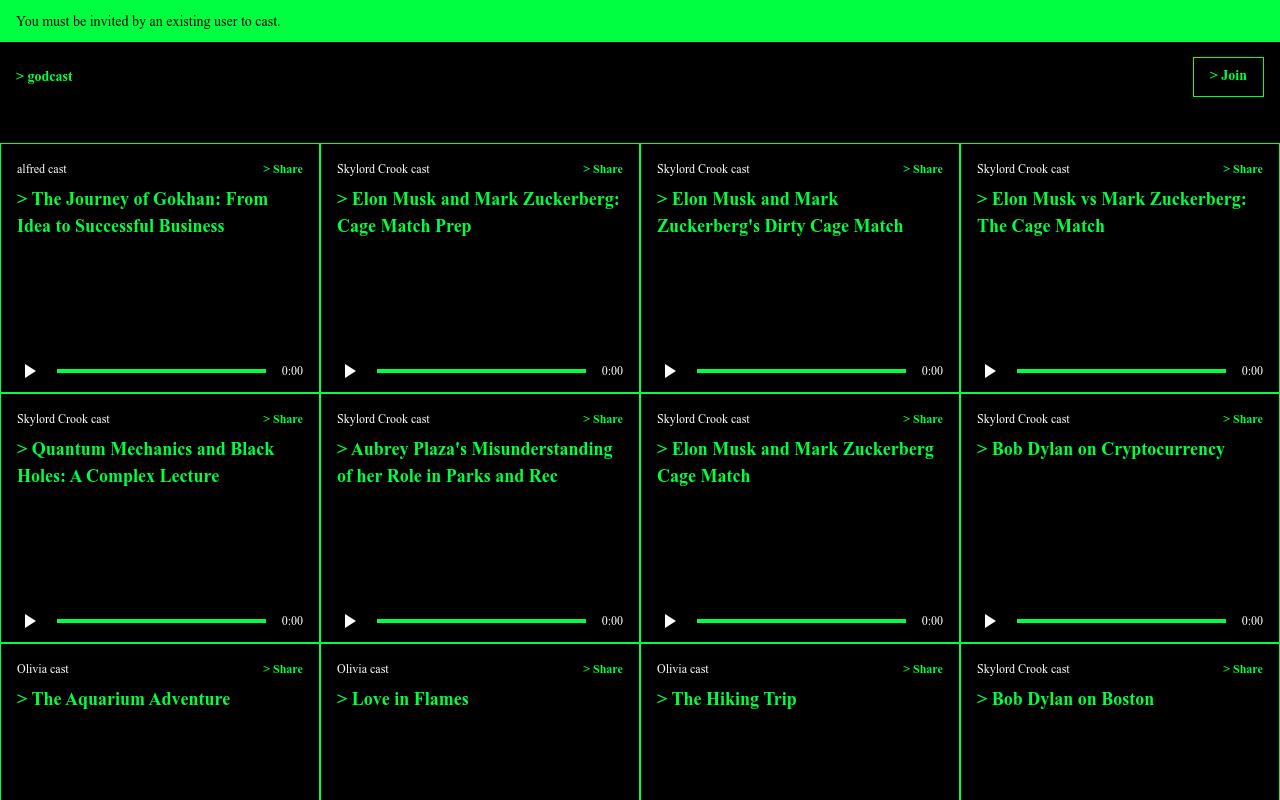Seek in The Journey of Gokhan progress bar
The width and height of the screenshot is (1280, 800).
coord(161,371)
